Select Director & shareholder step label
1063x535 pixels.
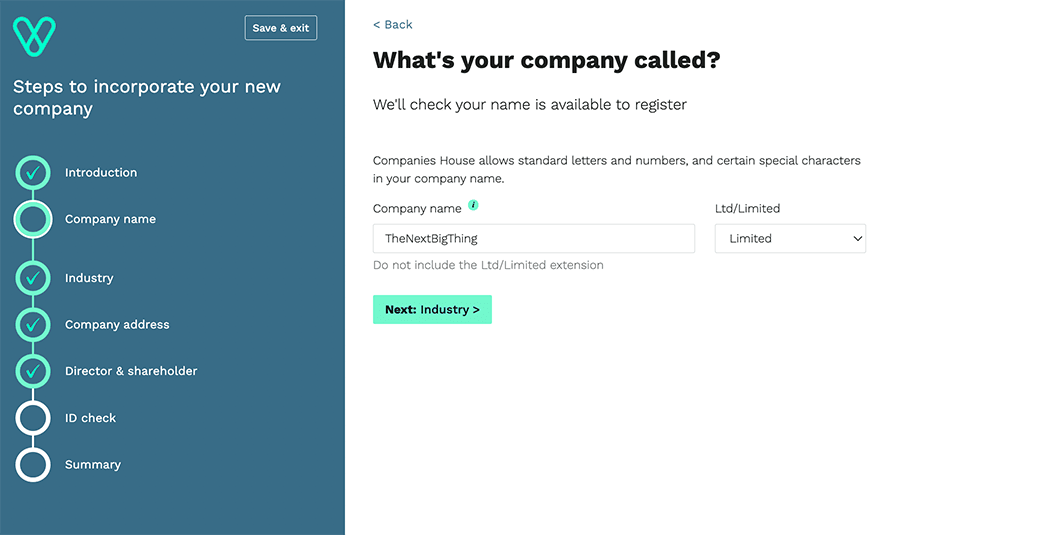point(131,371)
